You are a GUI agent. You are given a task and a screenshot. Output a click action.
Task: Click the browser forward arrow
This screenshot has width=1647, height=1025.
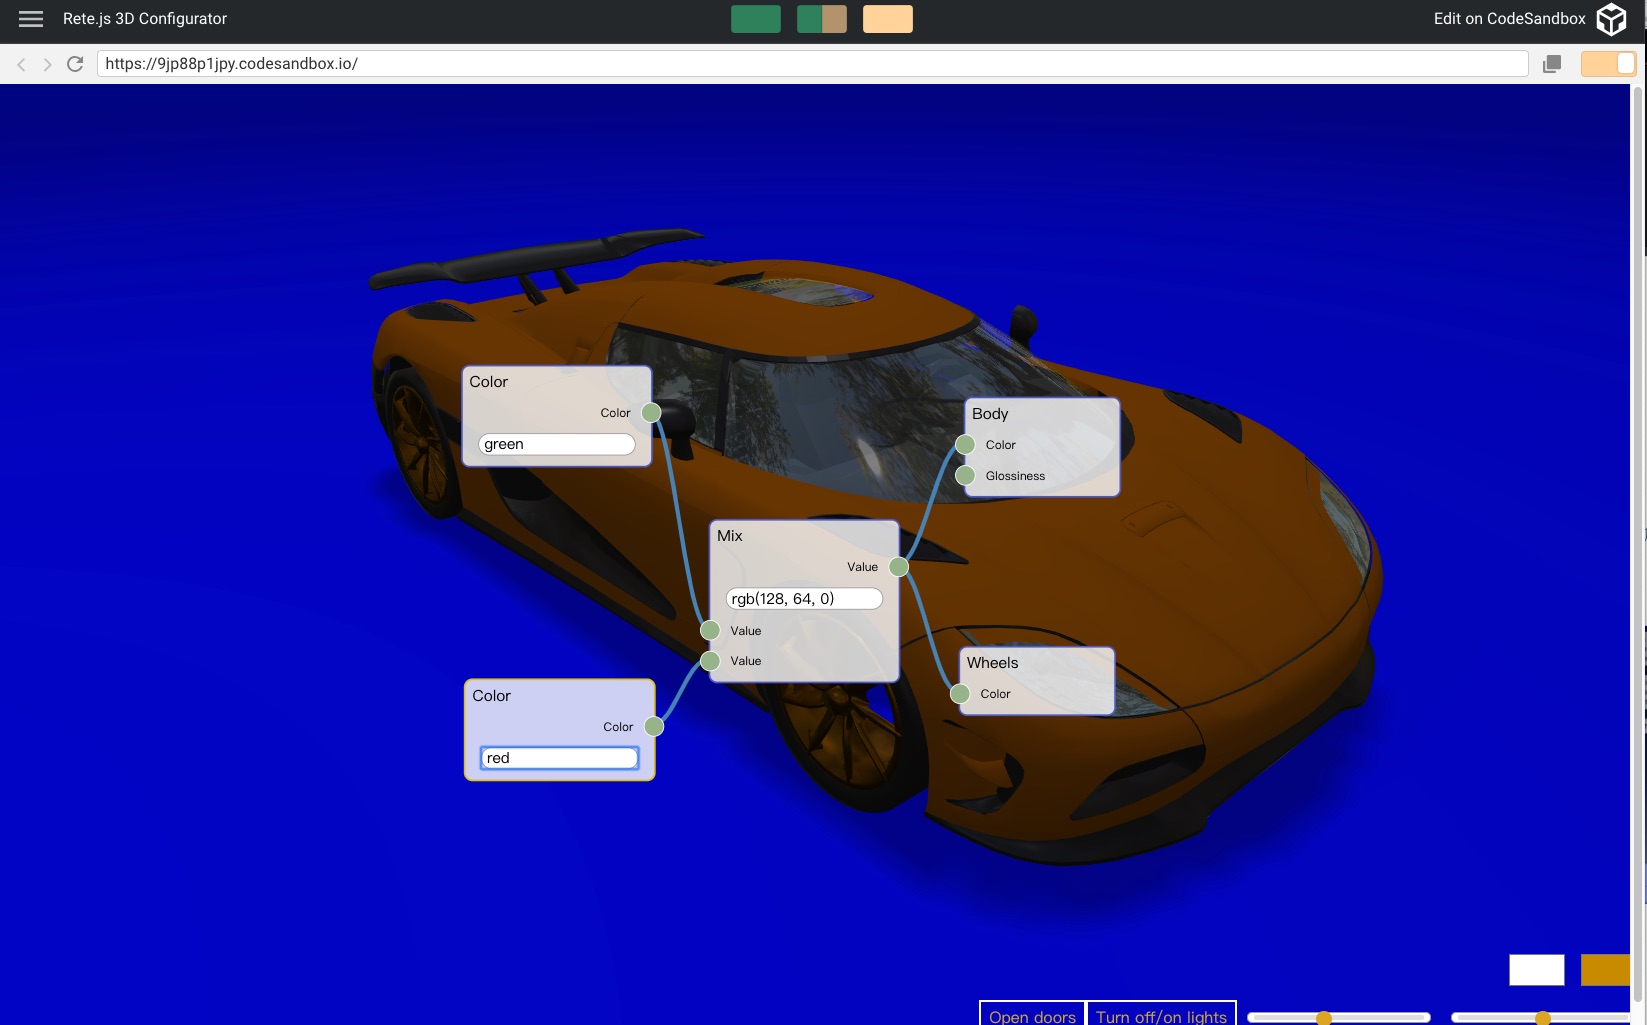pyautogui.click(x=47, y=63)
